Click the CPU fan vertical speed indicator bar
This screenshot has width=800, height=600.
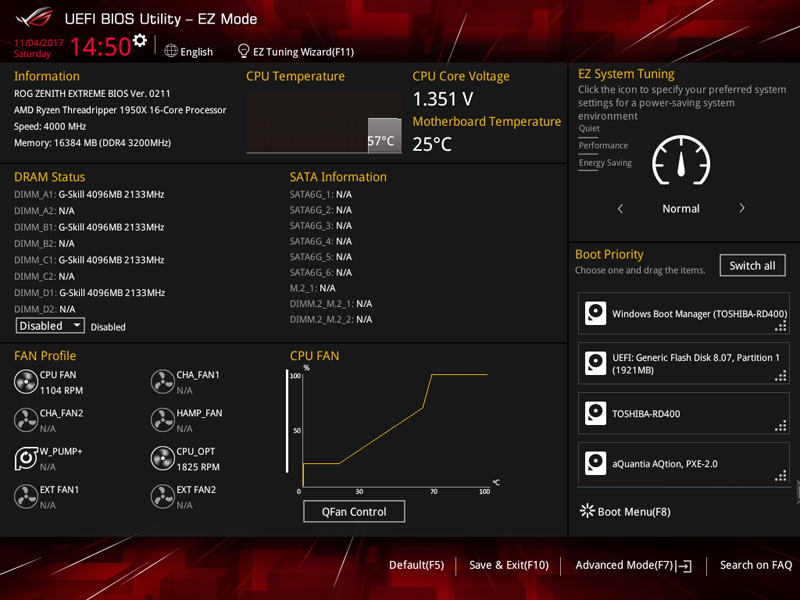287,421
